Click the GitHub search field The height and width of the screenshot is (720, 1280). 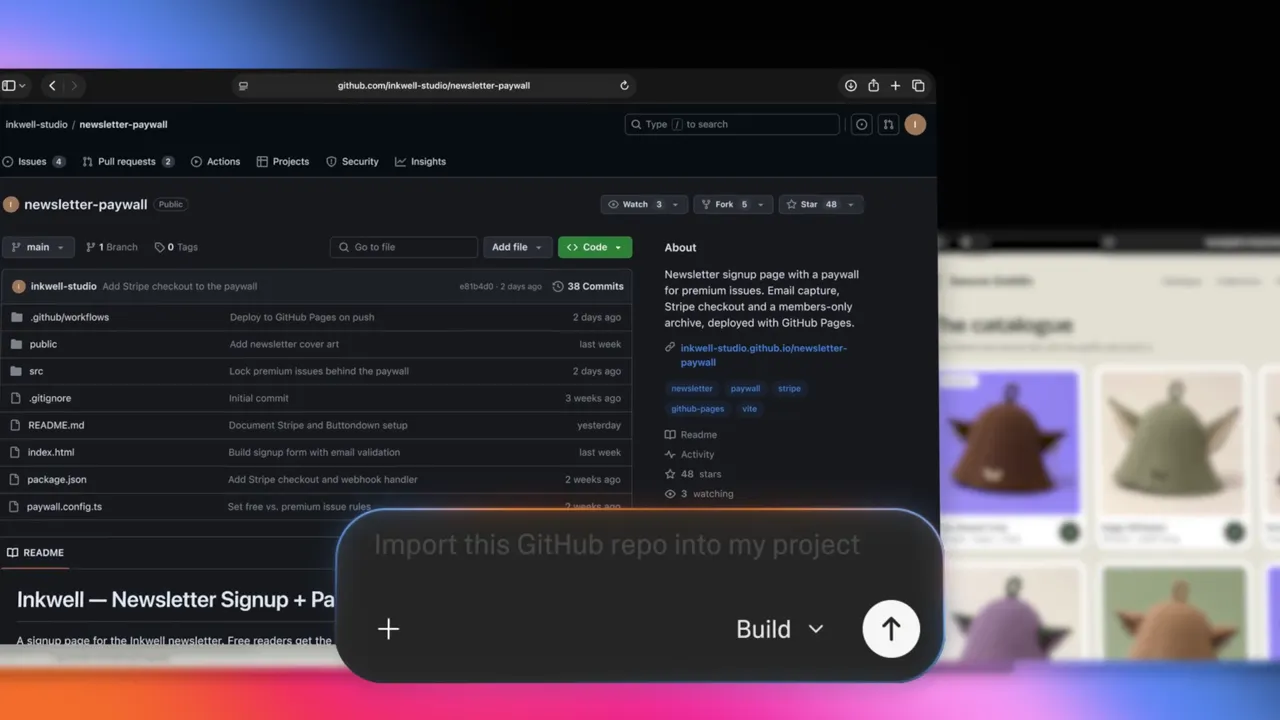pos(732,125)
